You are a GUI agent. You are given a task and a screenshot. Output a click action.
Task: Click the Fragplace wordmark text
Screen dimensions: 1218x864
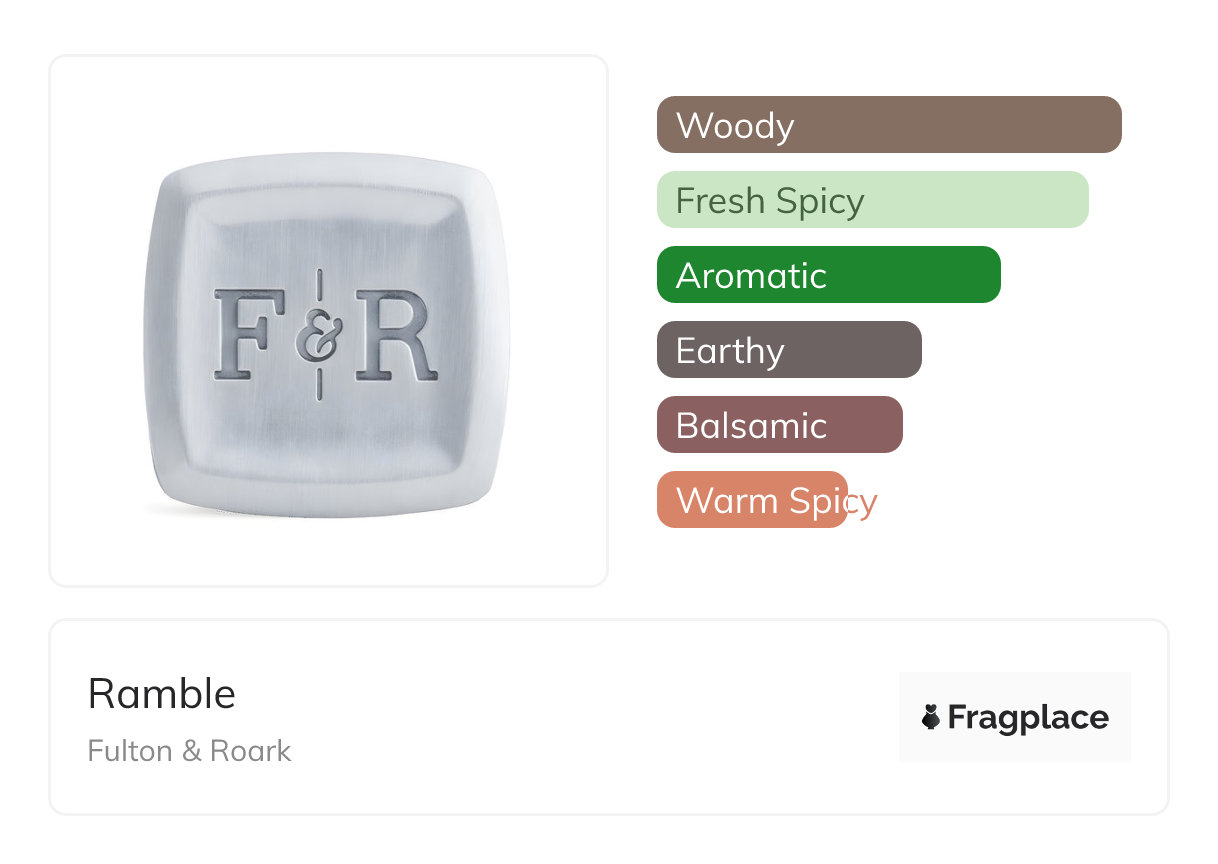tap(1028, 718)
